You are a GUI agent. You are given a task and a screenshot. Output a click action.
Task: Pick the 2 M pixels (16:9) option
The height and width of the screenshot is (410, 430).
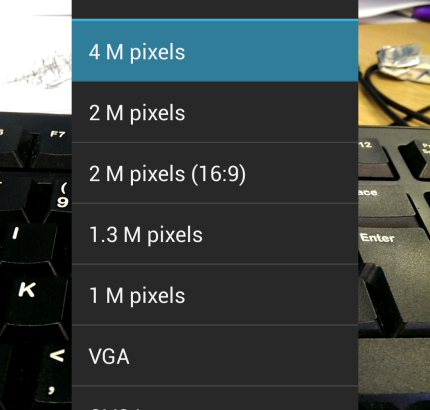click(215, 173)
